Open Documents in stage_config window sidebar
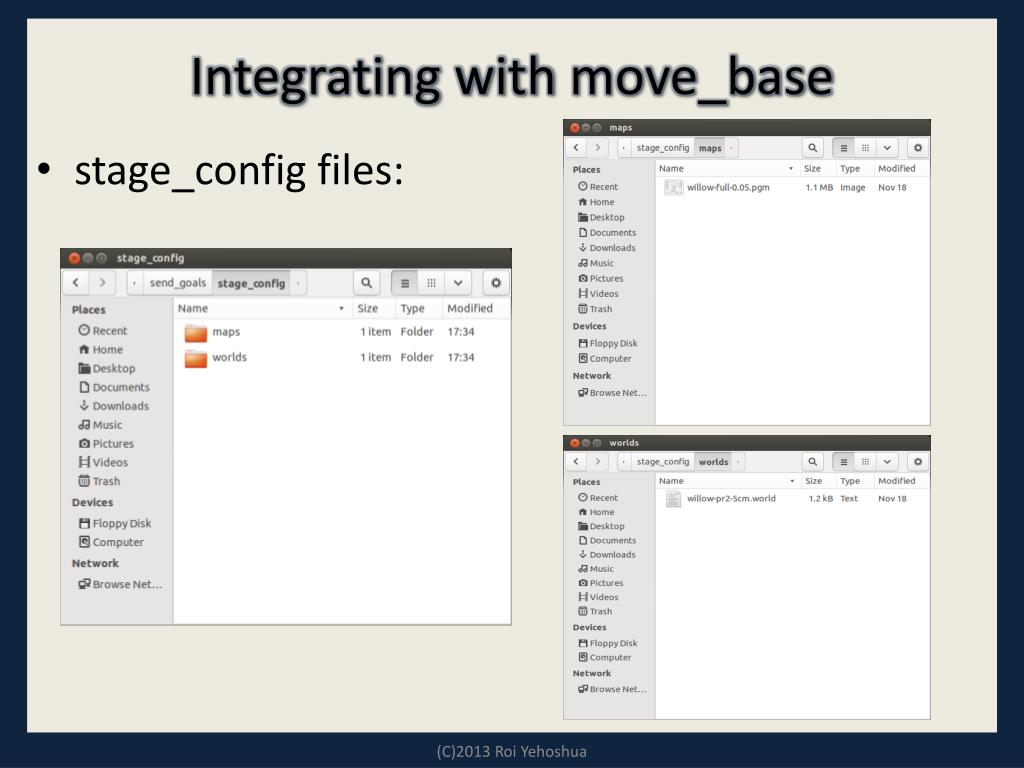This screenshot has height=768, width=1024. [114, 387]
